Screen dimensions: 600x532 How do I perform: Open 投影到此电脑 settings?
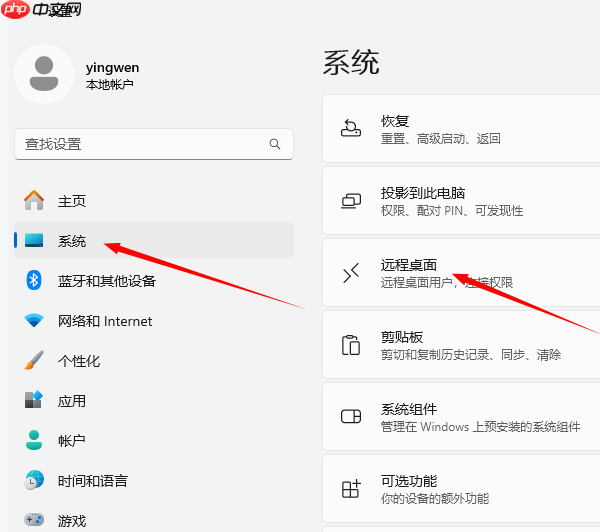[x=461, y=201]
